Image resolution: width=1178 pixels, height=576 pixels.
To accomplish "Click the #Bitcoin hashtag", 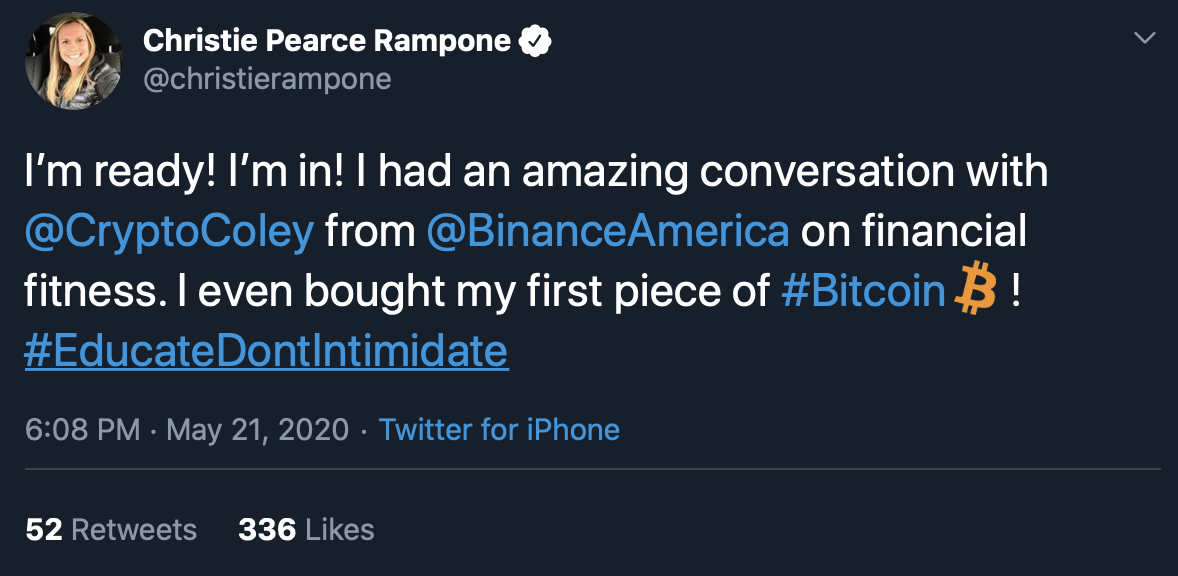I will [x=862, y=290].
